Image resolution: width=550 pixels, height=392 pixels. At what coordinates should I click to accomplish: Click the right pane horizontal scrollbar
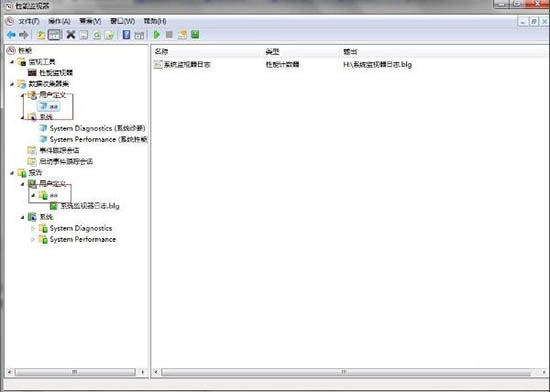350,372
